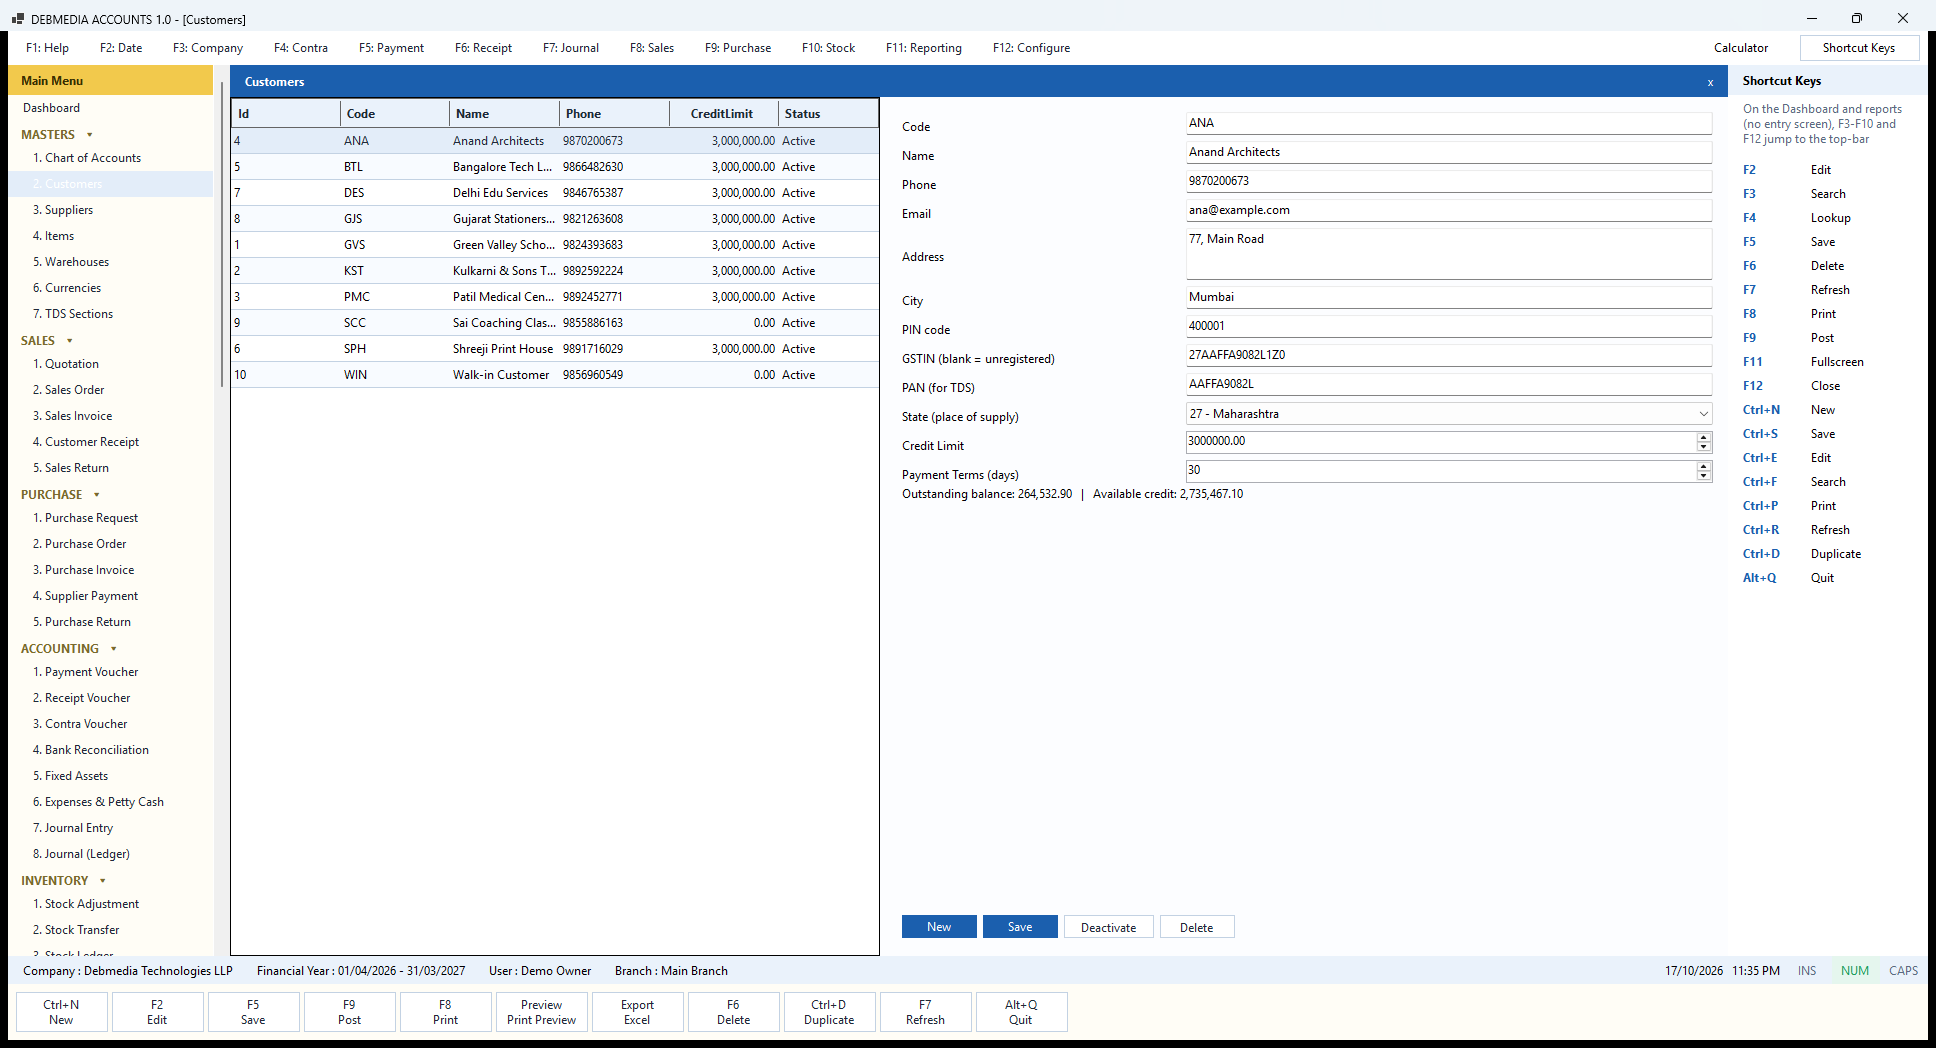Open the F3: Company menu

tap(208, 48)
